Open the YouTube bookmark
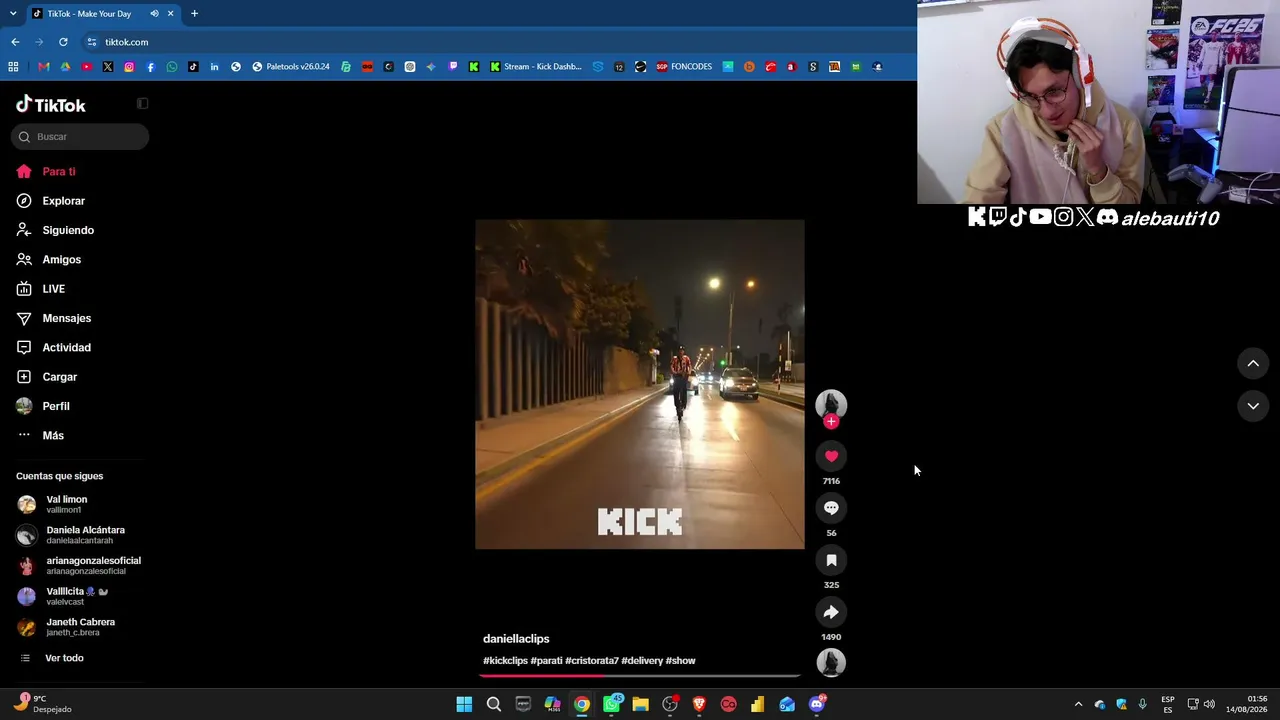Screen dimensions: 1280x720 pyautogui.click(x=87, y=67)
